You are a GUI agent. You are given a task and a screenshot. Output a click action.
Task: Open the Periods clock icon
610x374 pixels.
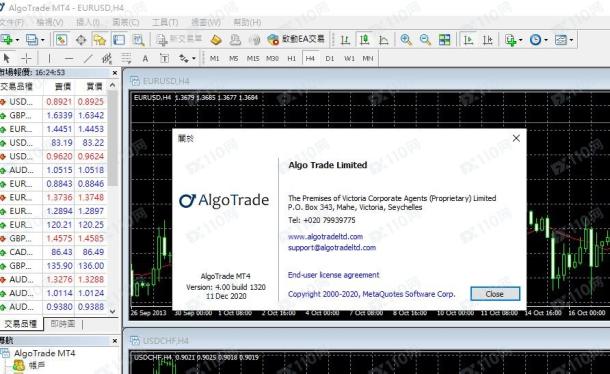coord(536,40)
